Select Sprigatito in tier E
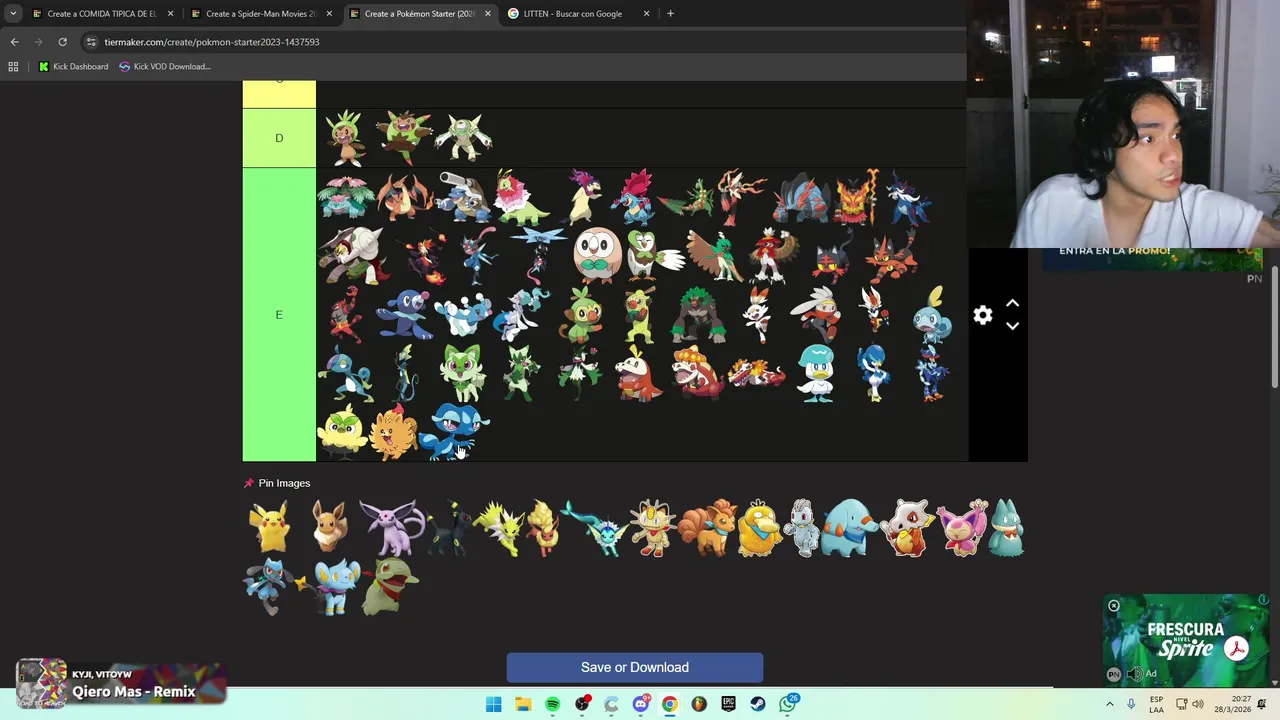This screenshot has height=720, width=1280. [x=462, y=372]
